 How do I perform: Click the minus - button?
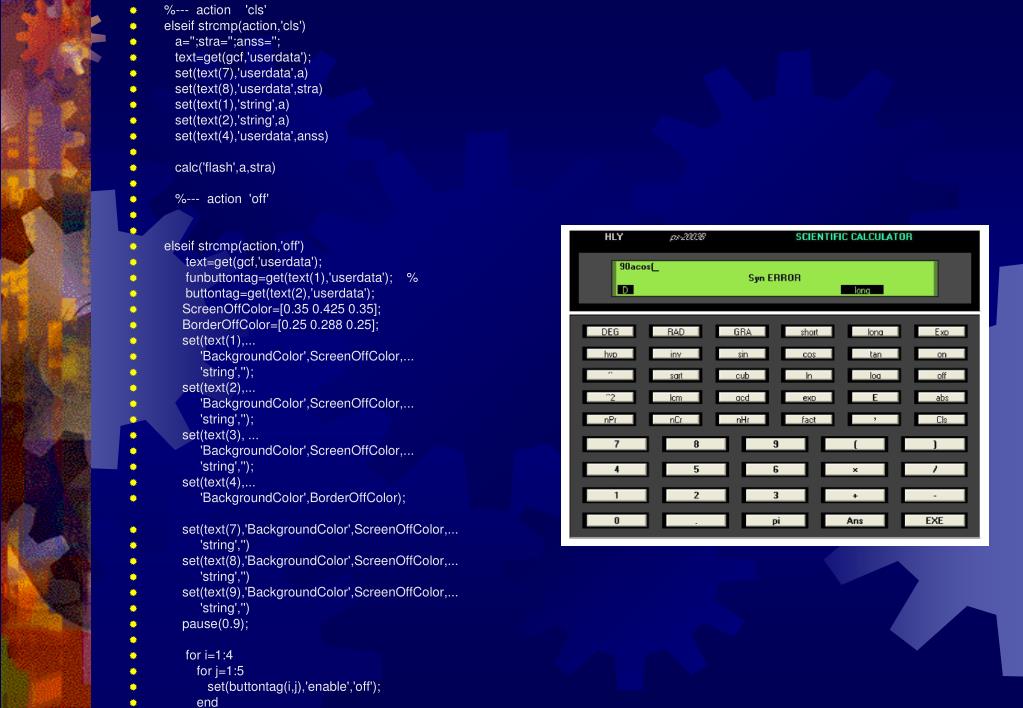click(934, 495)
